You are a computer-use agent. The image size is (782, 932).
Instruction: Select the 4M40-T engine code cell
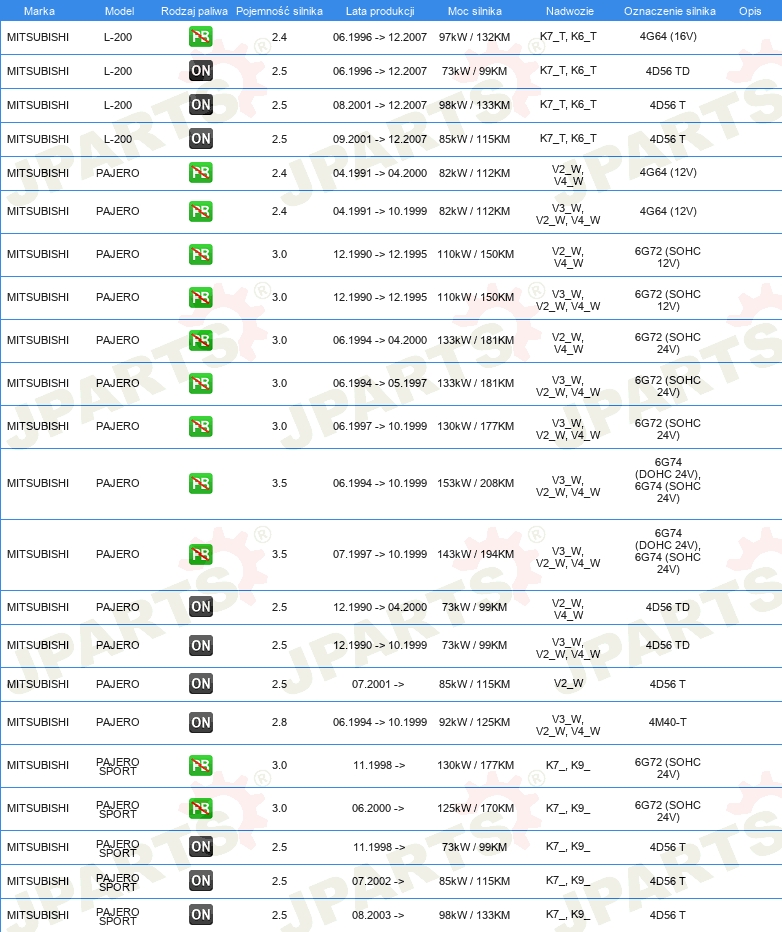pos(667,722)
